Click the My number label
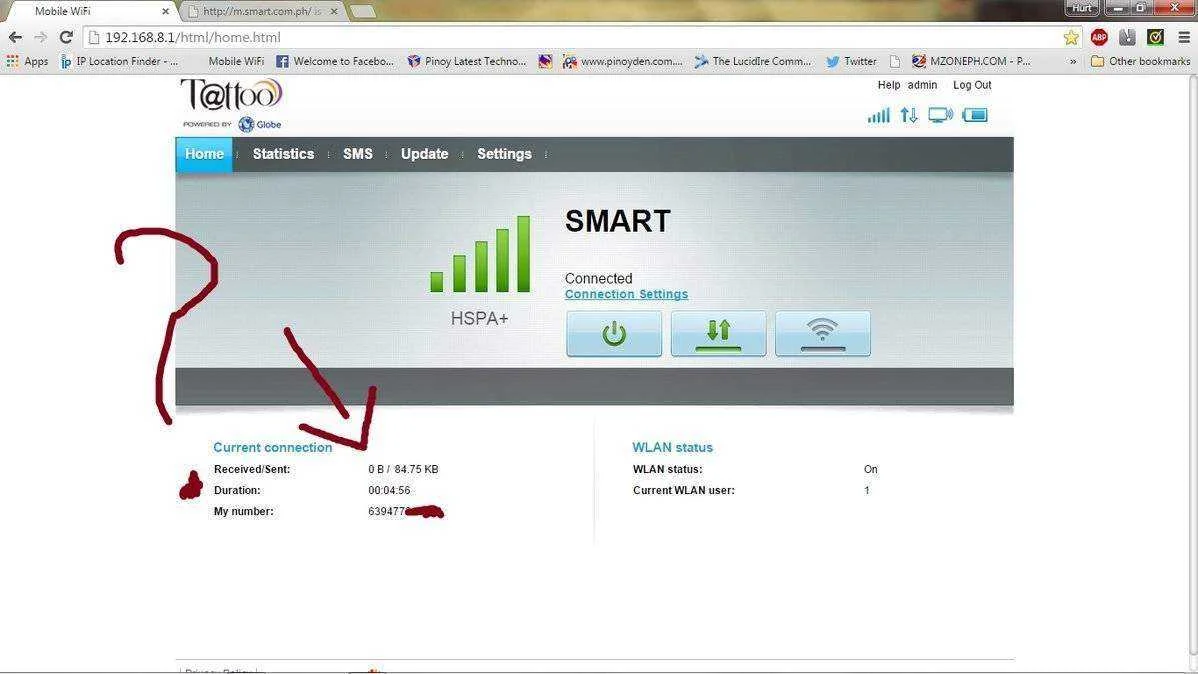Screen dimensions: 1198x674 (244, 511)
